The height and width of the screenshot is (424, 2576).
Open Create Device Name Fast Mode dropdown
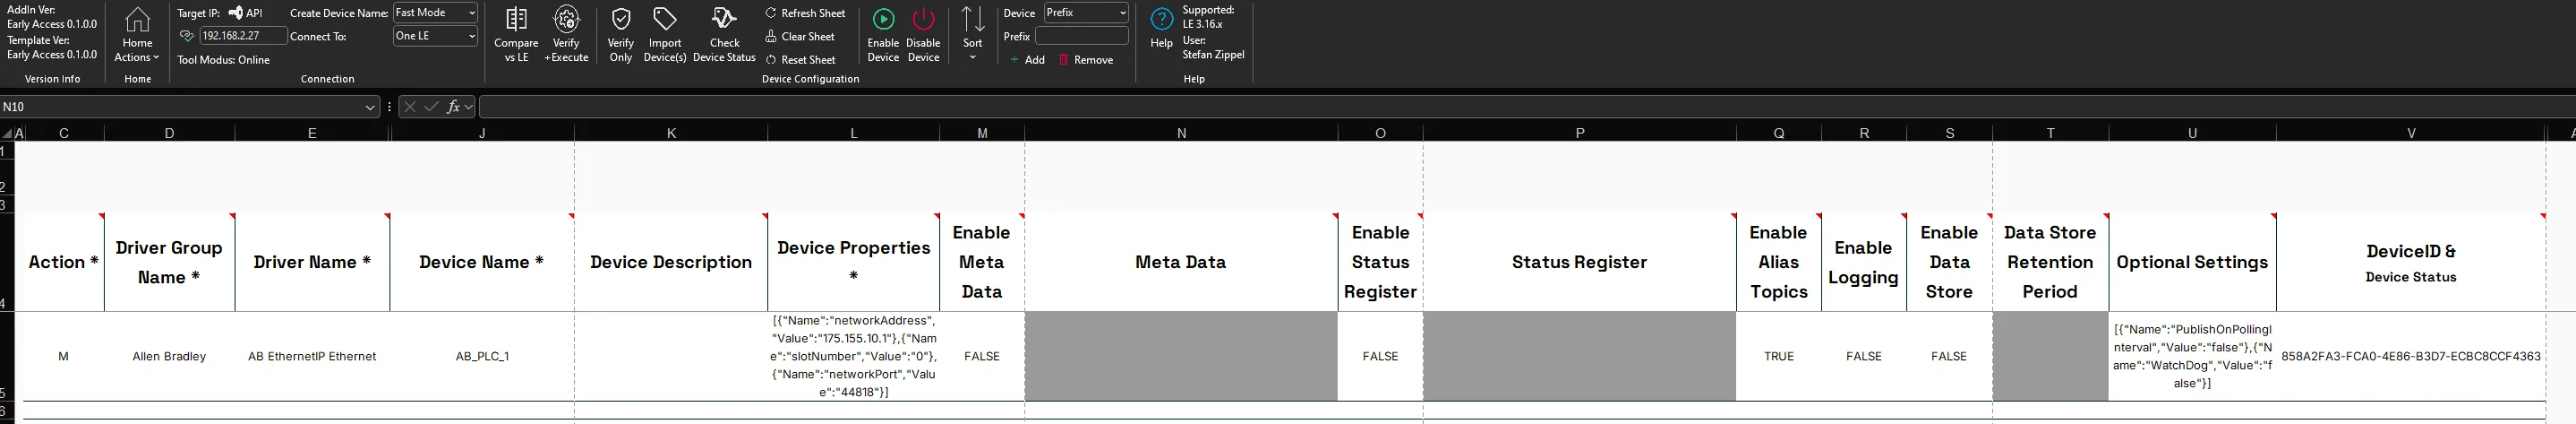click(435, 13)
